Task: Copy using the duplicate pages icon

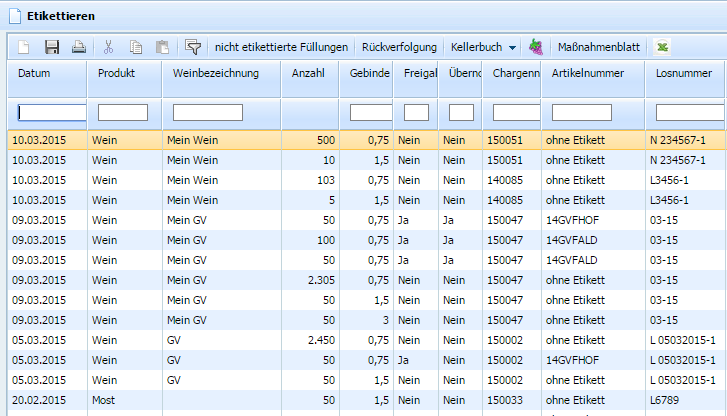Action: [135, 47]
